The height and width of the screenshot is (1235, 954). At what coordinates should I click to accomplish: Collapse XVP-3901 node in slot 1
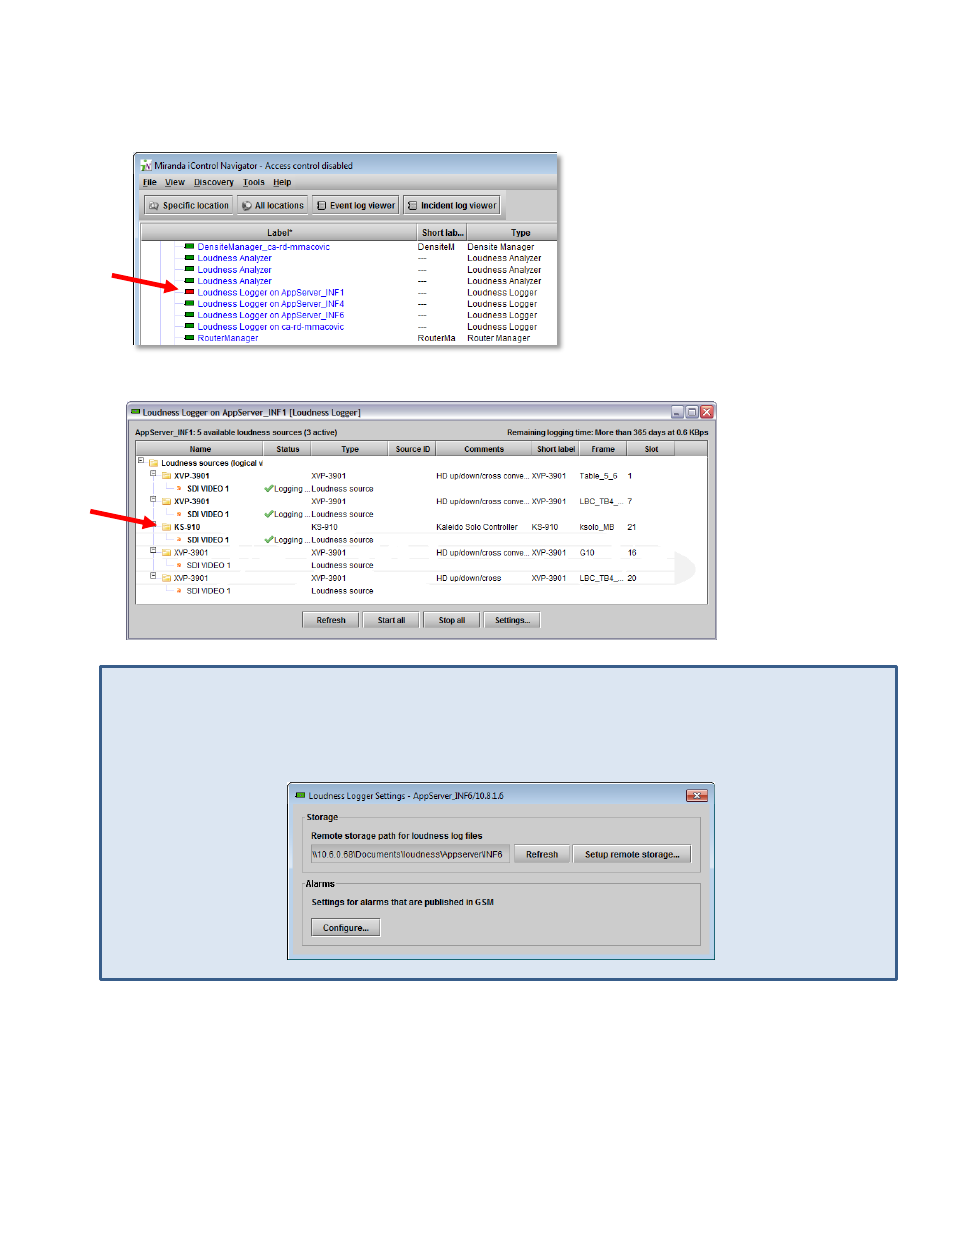153,474
